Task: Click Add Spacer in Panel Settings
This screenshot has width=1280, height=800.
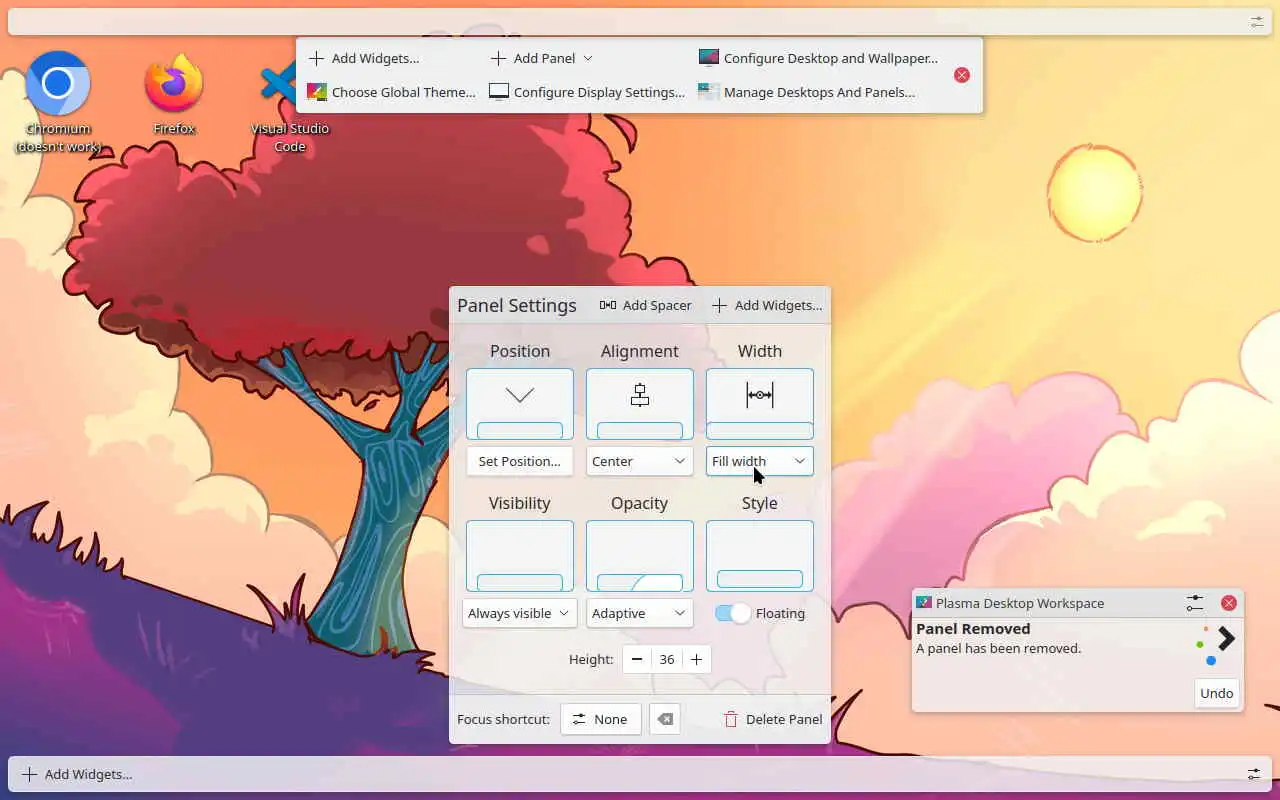Action: pos(646,305)
